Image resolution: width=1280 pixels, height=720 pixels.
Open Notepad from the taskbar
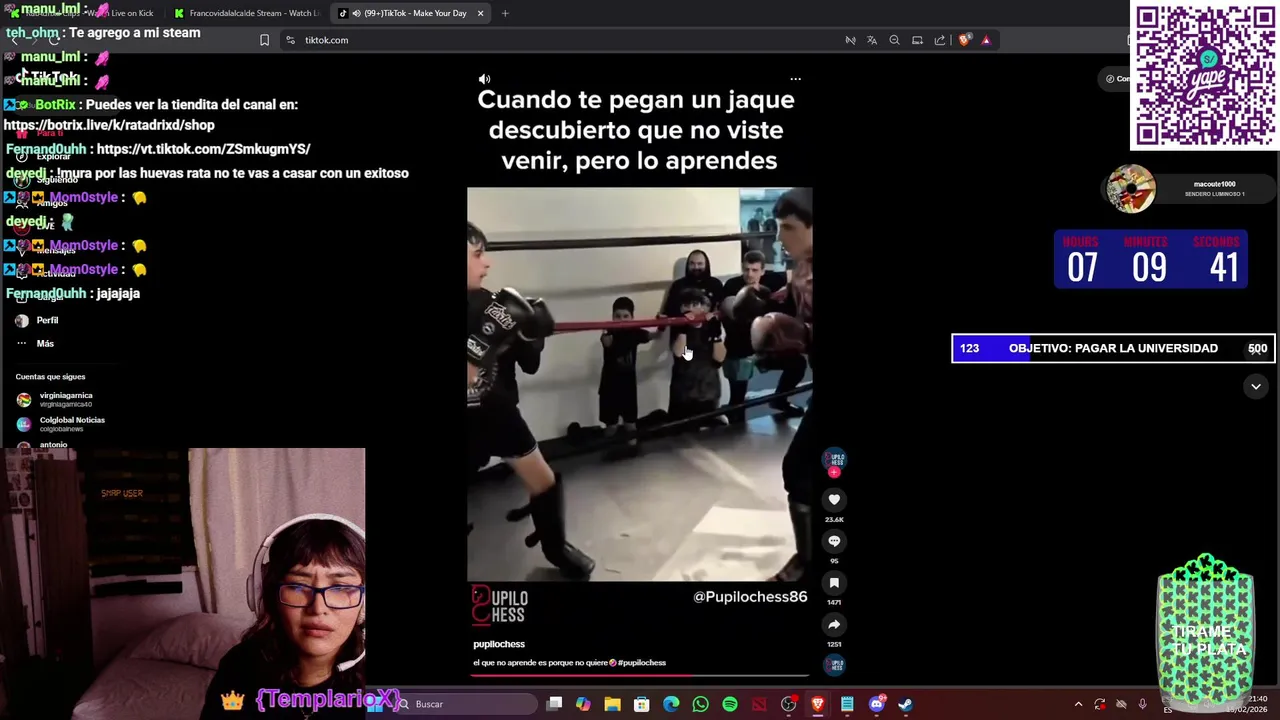(847, 704)
